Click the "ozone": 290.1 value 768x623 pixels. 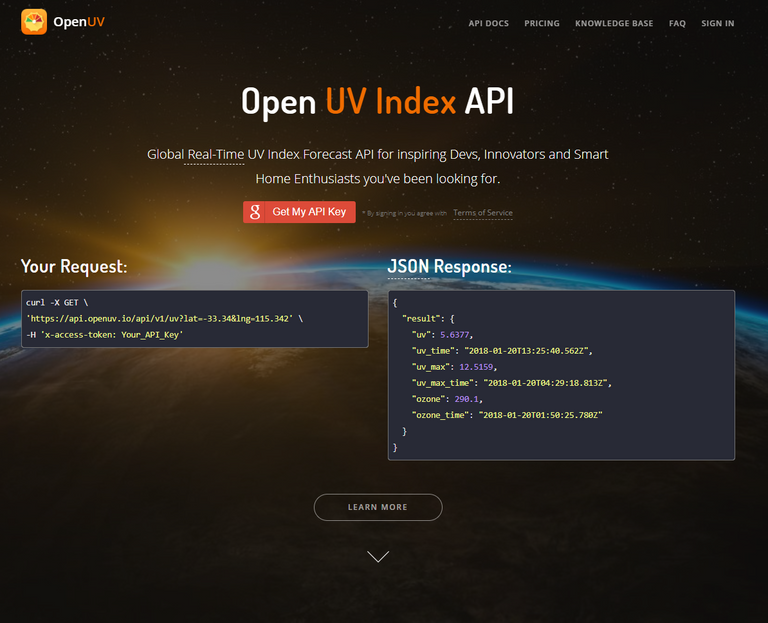467,399
